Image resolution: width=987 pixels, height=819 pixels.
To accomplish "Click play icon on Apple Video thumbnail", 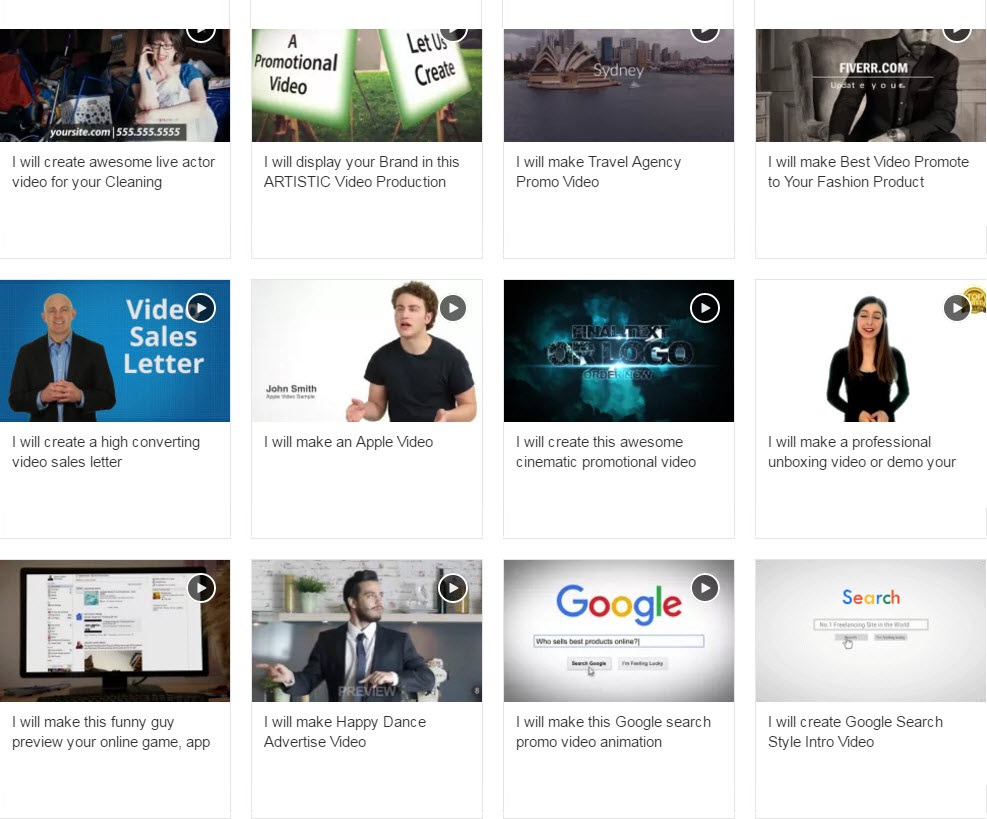I will click(453, 308).
